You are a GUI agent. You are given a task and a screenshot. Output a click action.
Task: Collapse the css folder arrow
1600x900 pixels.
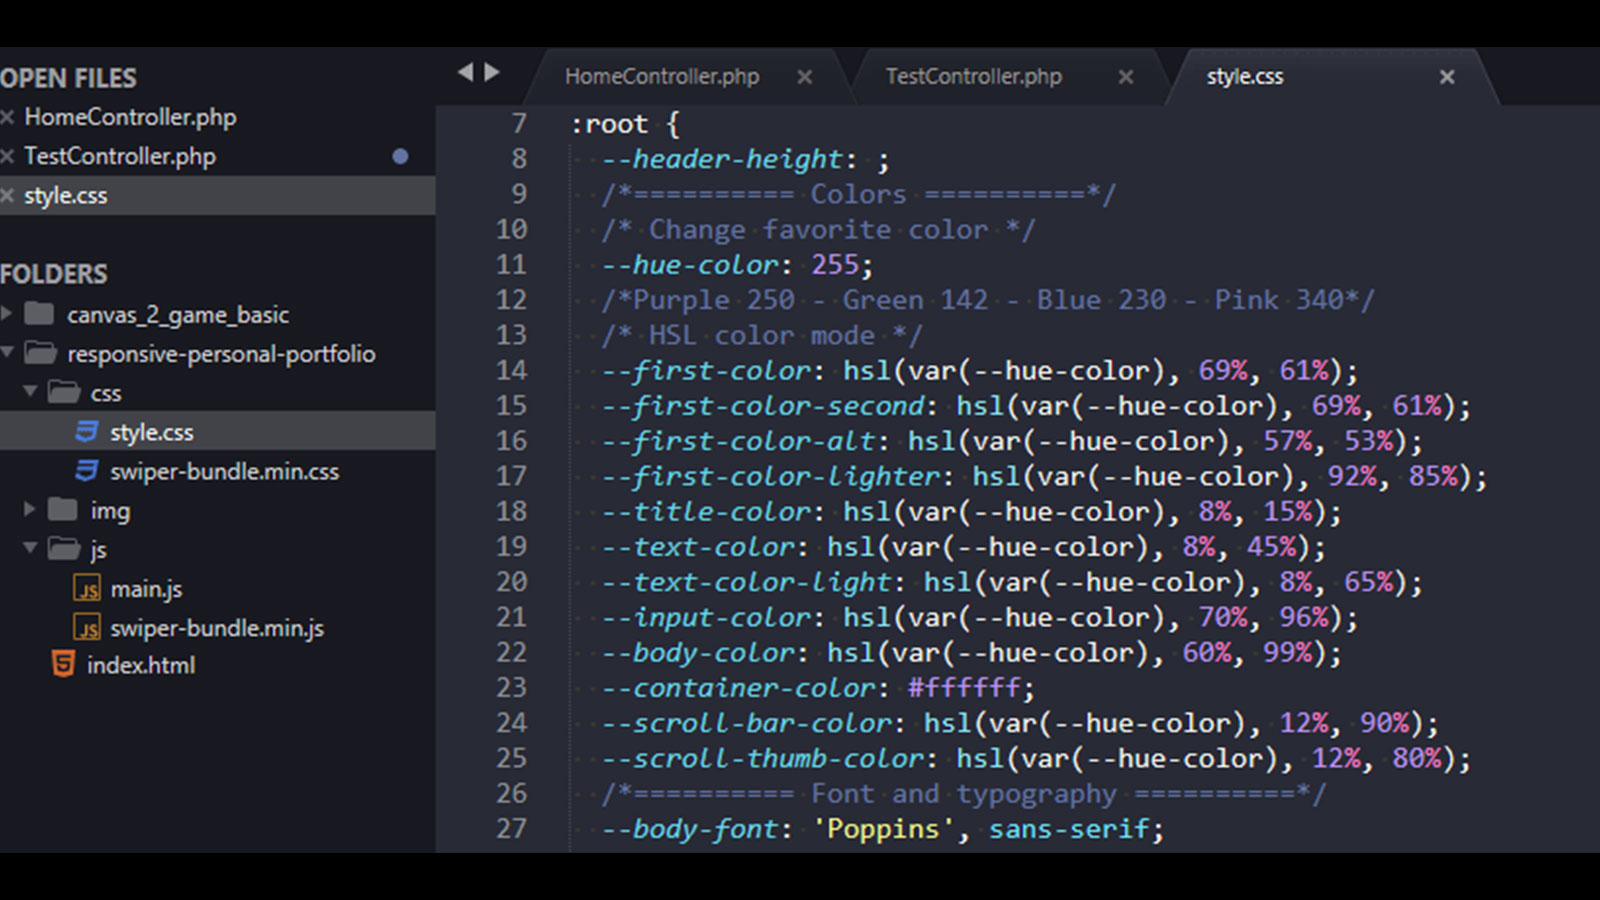coord(30,391)
